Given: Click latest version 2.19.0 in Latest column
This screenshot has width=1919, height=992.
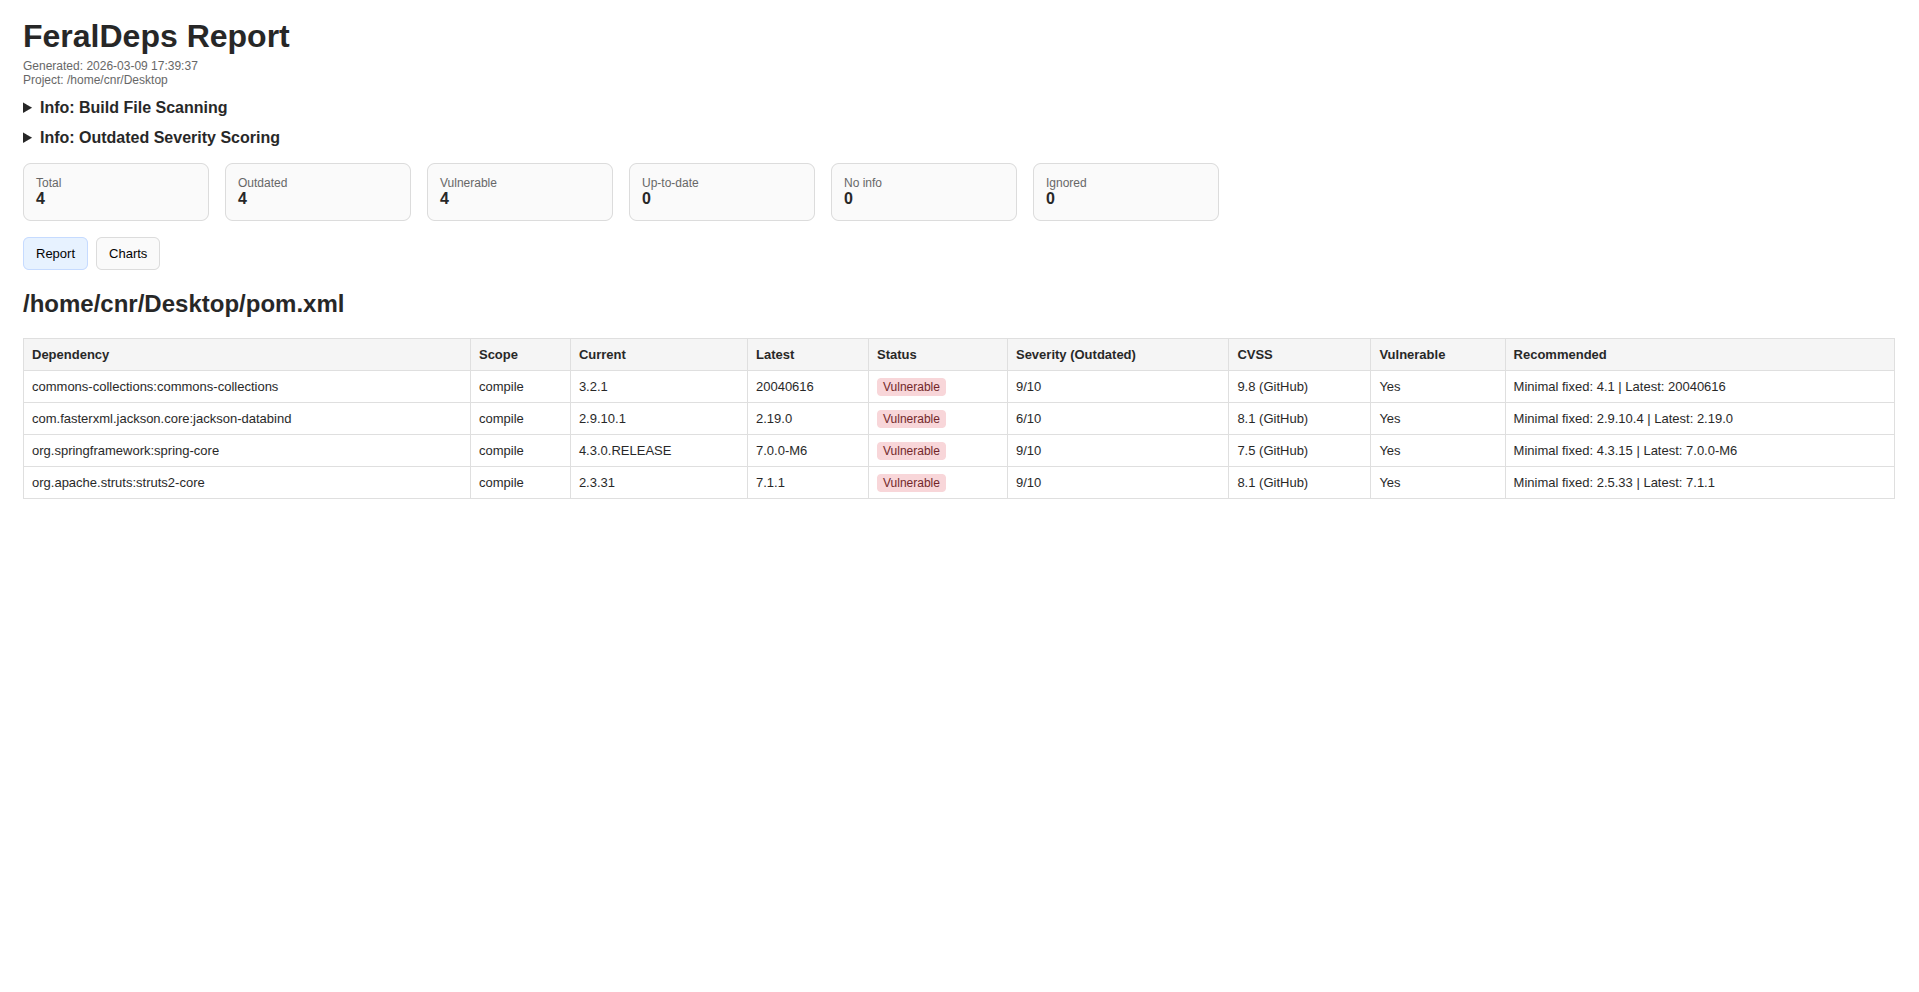Looking at the screenshot, I should 774,419.
